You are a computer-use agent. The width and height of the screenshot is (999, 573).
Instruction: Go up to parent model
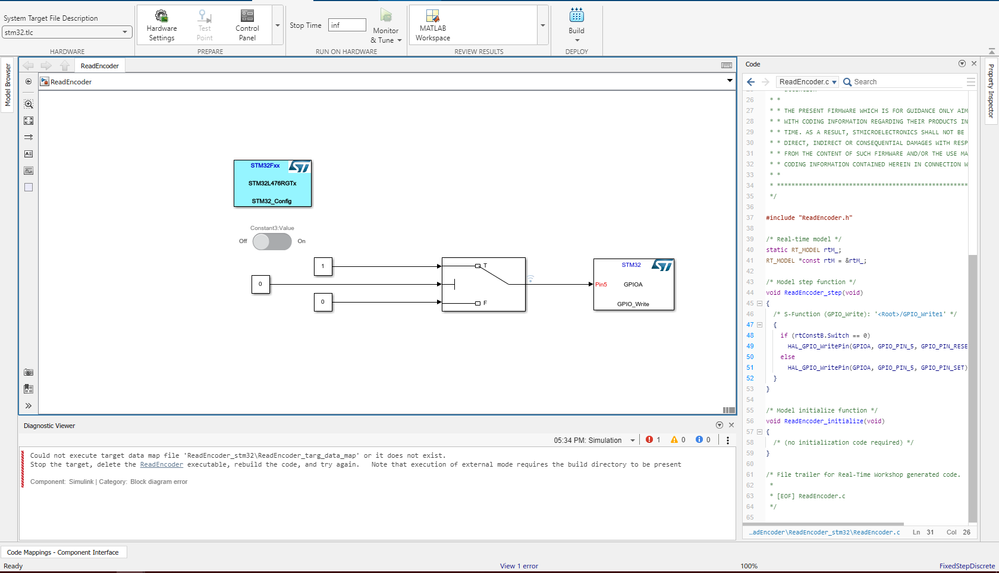click(64, 66)
